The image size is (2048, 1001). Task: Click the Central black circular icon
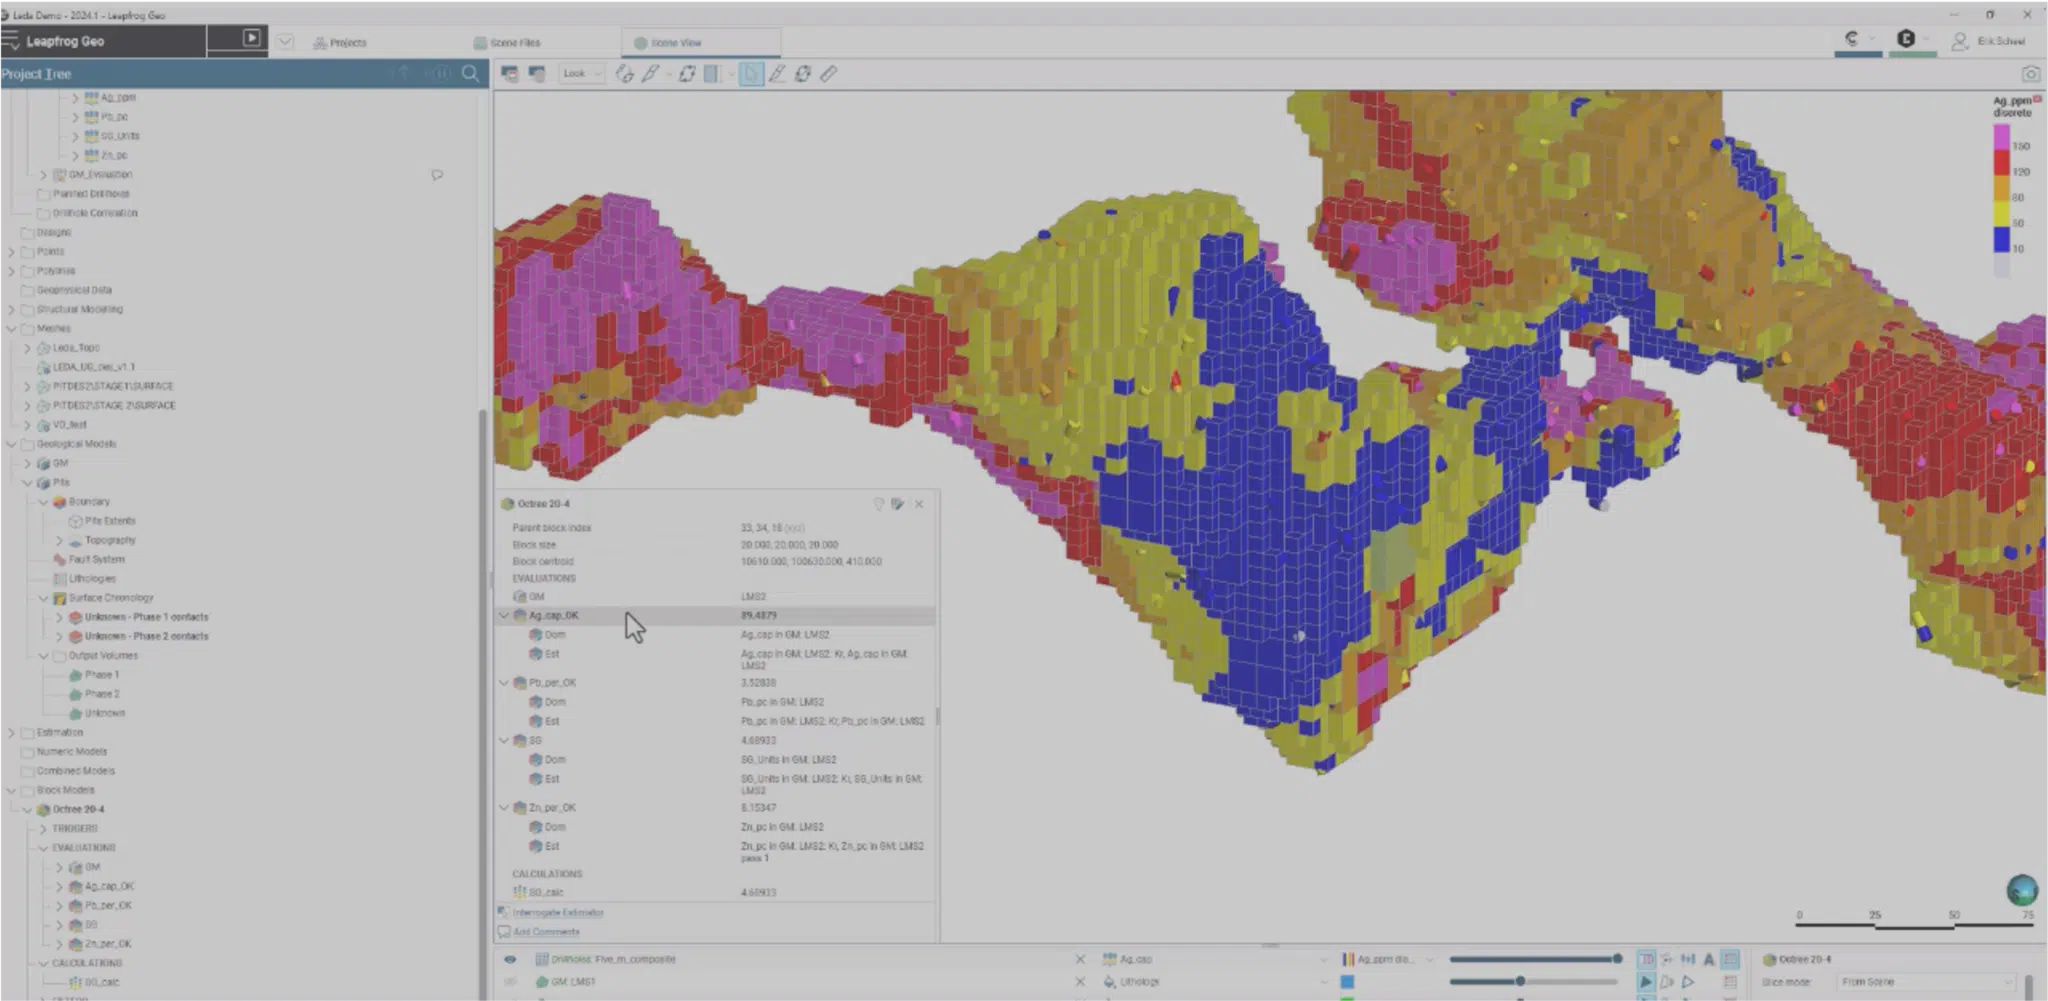(1906, 39)
